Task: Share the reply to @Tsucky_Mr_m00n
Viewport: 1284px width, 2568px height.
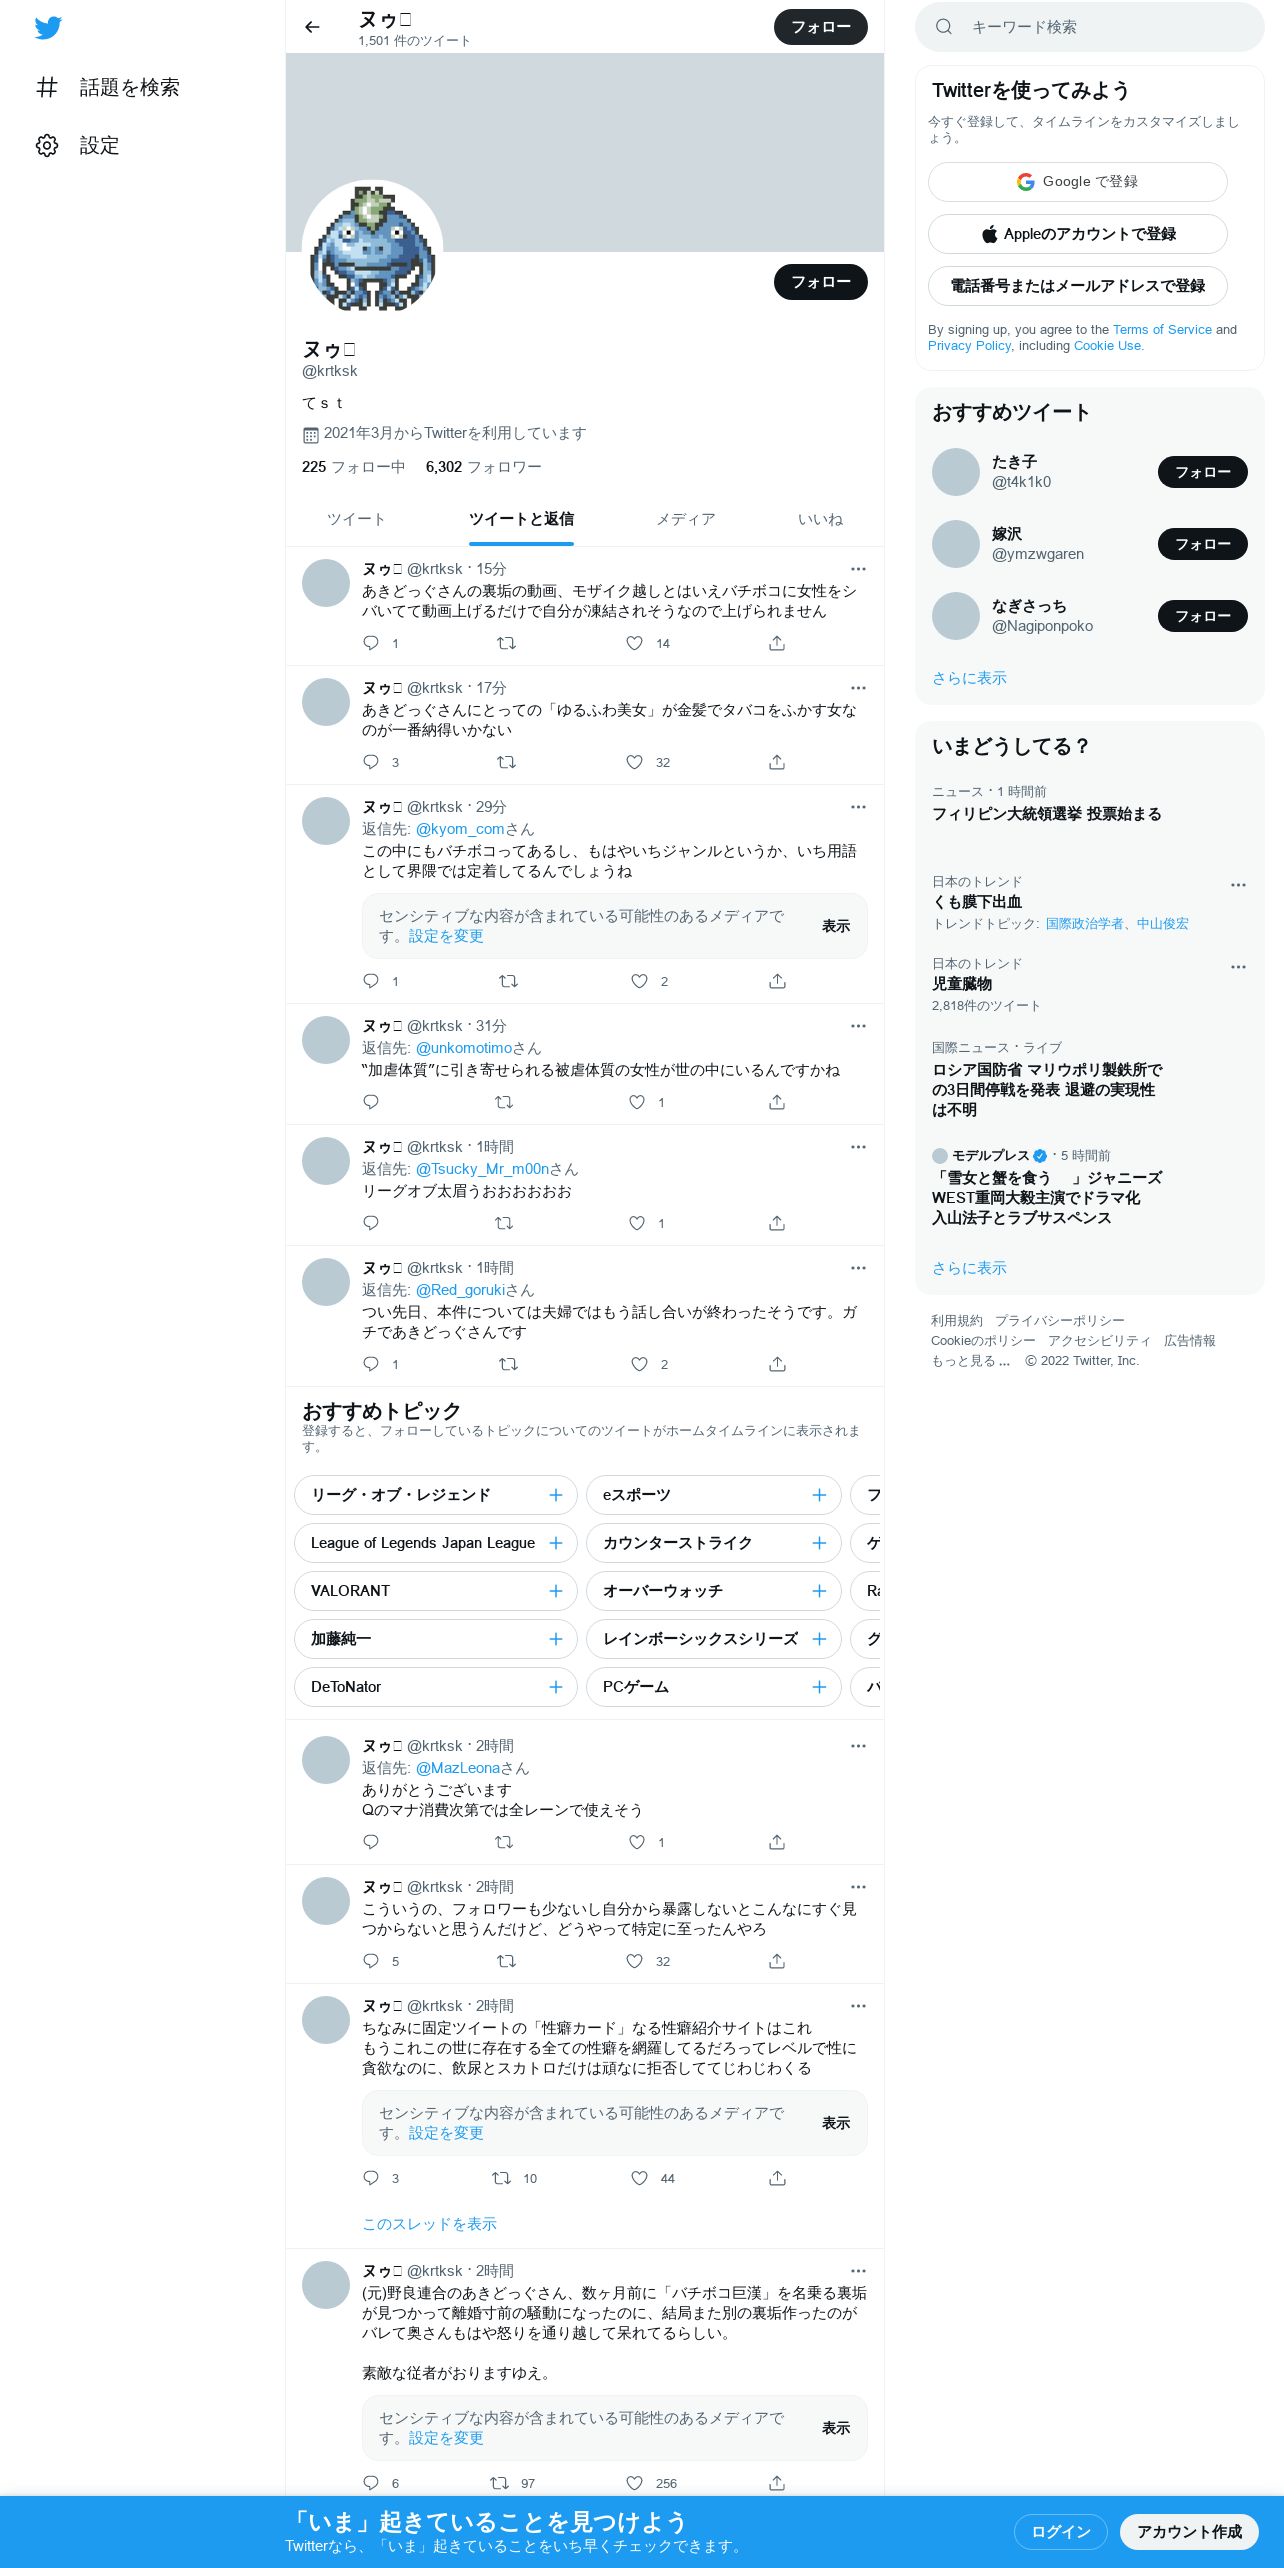Action: (x=777, y=1223)
